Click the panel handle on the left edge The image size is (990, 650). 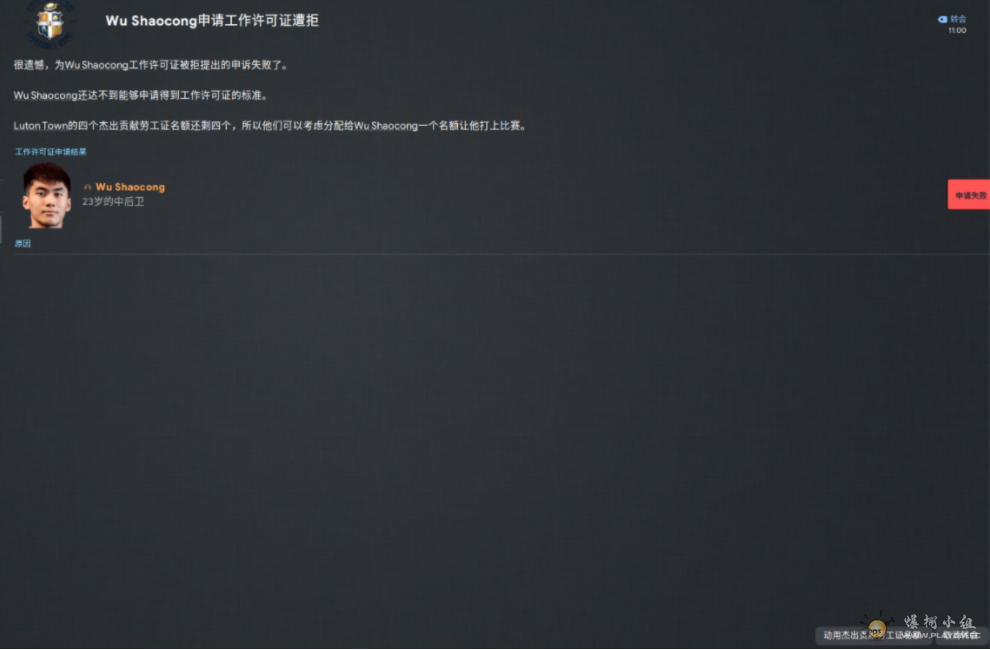coord(1,229)
